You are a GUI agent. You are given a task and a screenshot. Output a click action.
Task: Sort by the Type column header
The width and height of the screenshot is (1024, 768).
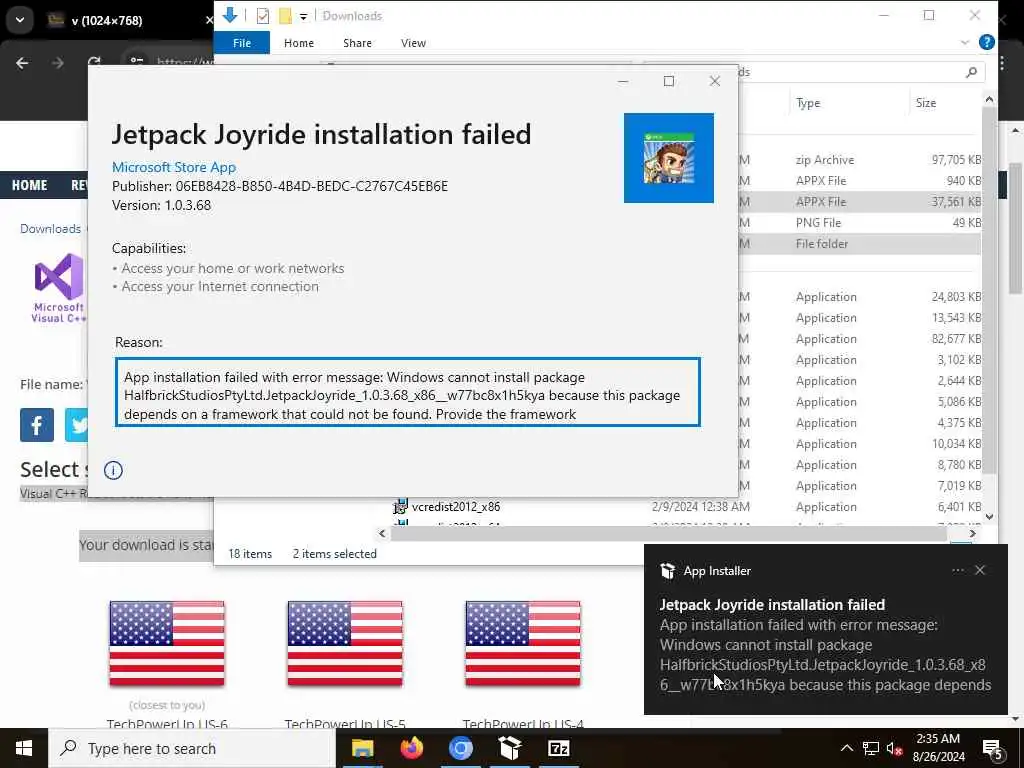tap(808, 103)
